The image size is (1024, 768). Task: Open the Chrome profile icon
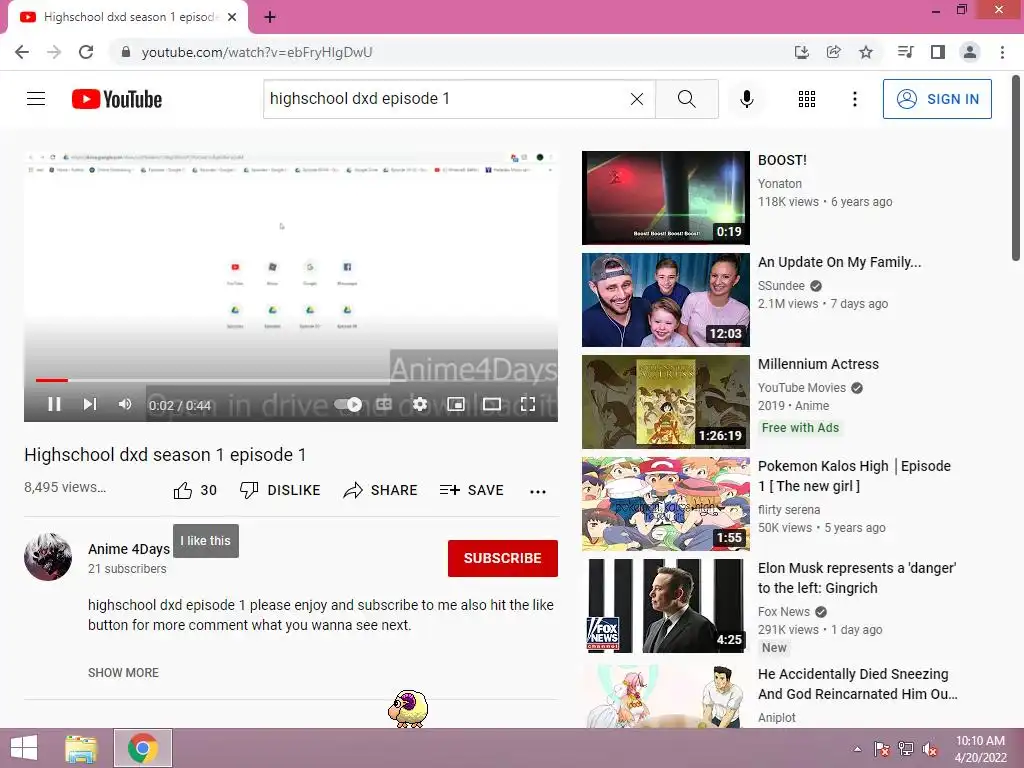970,52
